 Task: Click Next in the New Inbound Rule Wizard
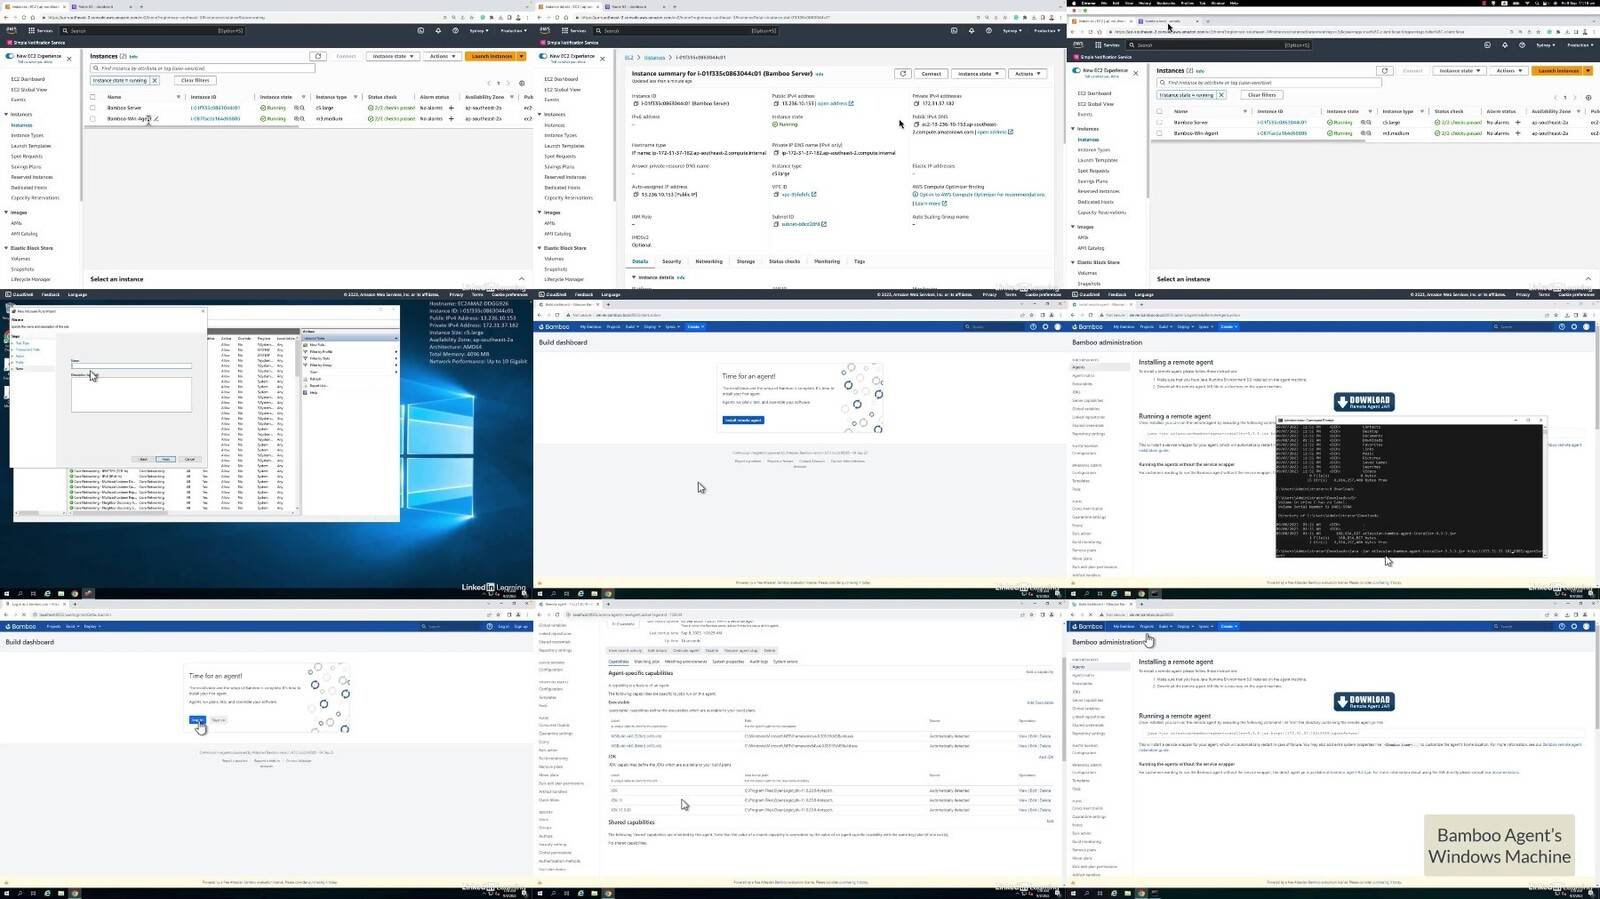click(166, 459)
